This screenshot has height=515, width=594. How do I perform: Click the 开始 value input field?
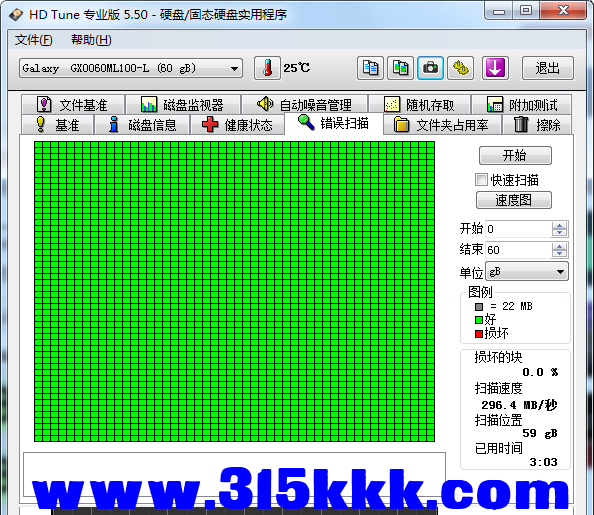click(x=518, y=229)
